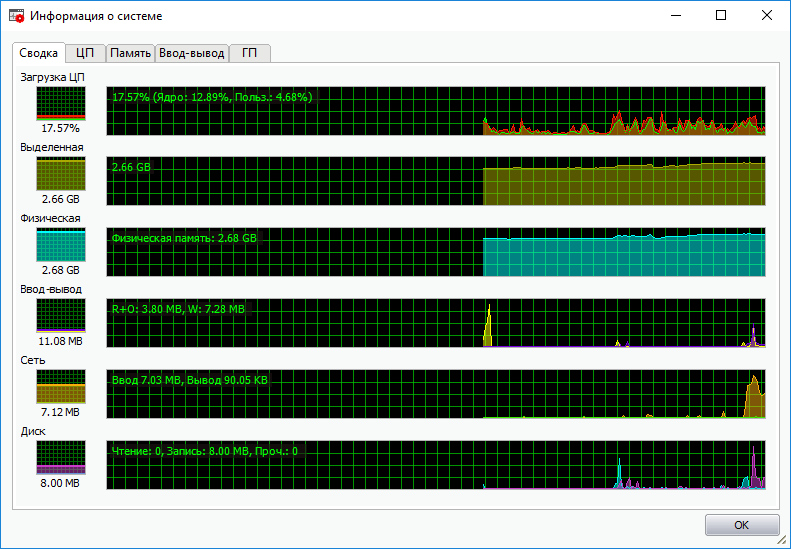Open the ЦП tab
The image size is (791, 549).
coord(85,53)
